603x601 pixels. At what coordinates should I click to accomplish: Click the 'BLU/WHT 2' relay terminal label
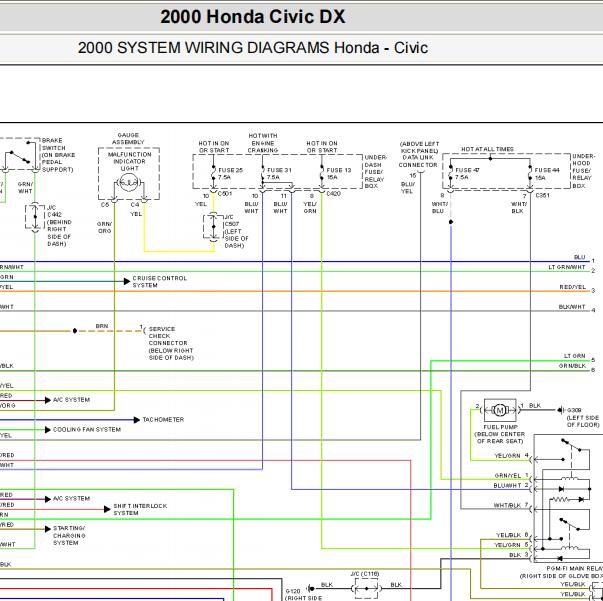click(x=511, y=486)
